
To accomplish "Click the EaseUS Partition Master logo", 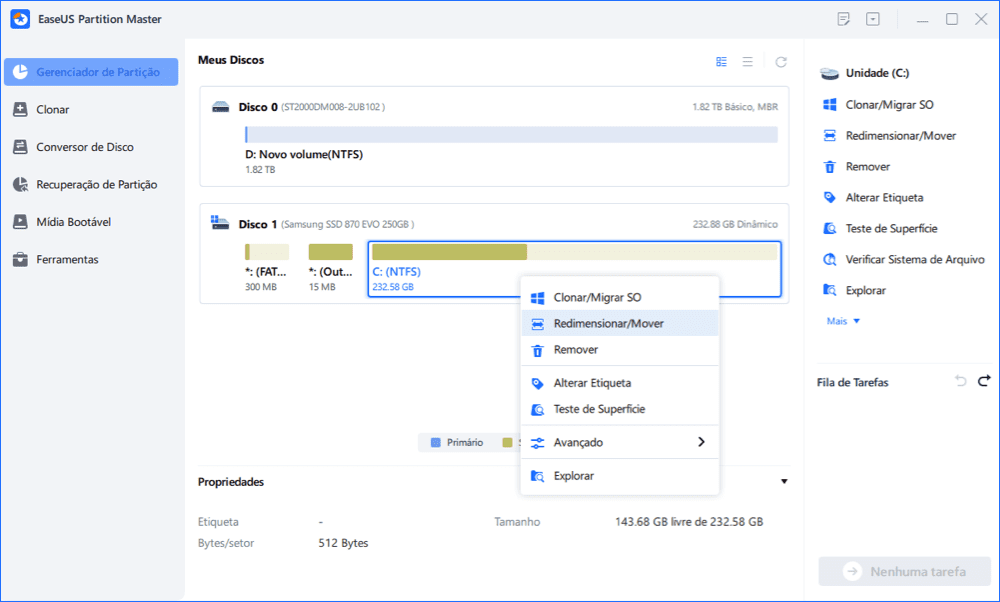I will coord(20,19).
